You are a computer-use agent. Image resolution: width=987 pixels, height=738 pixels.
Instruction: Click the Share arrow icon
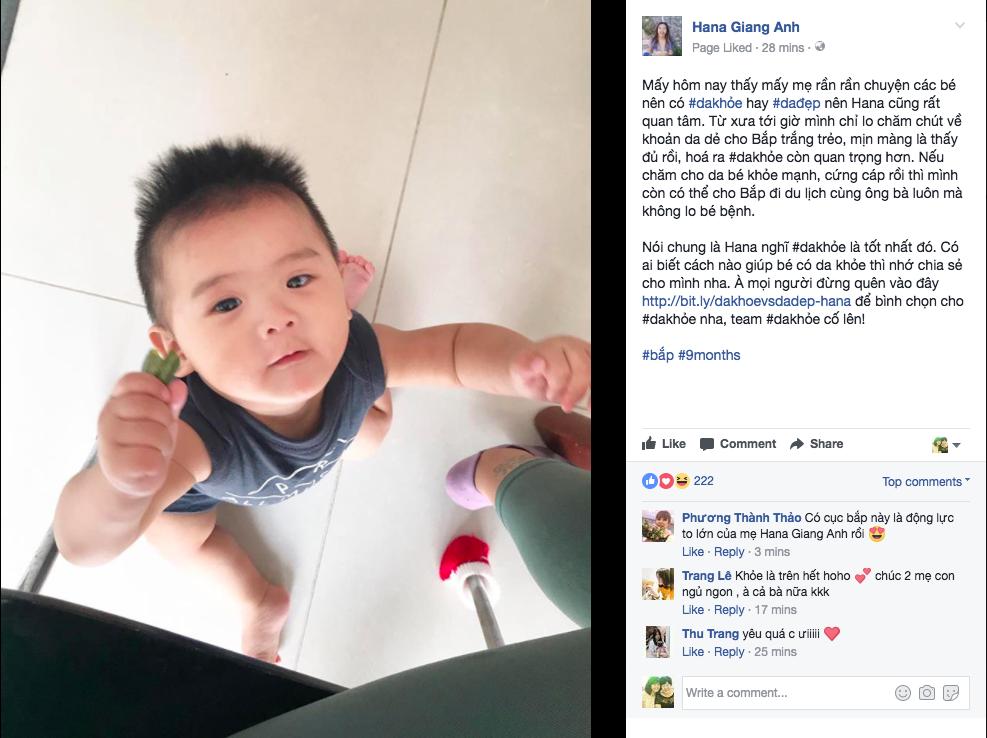point(797,444)
